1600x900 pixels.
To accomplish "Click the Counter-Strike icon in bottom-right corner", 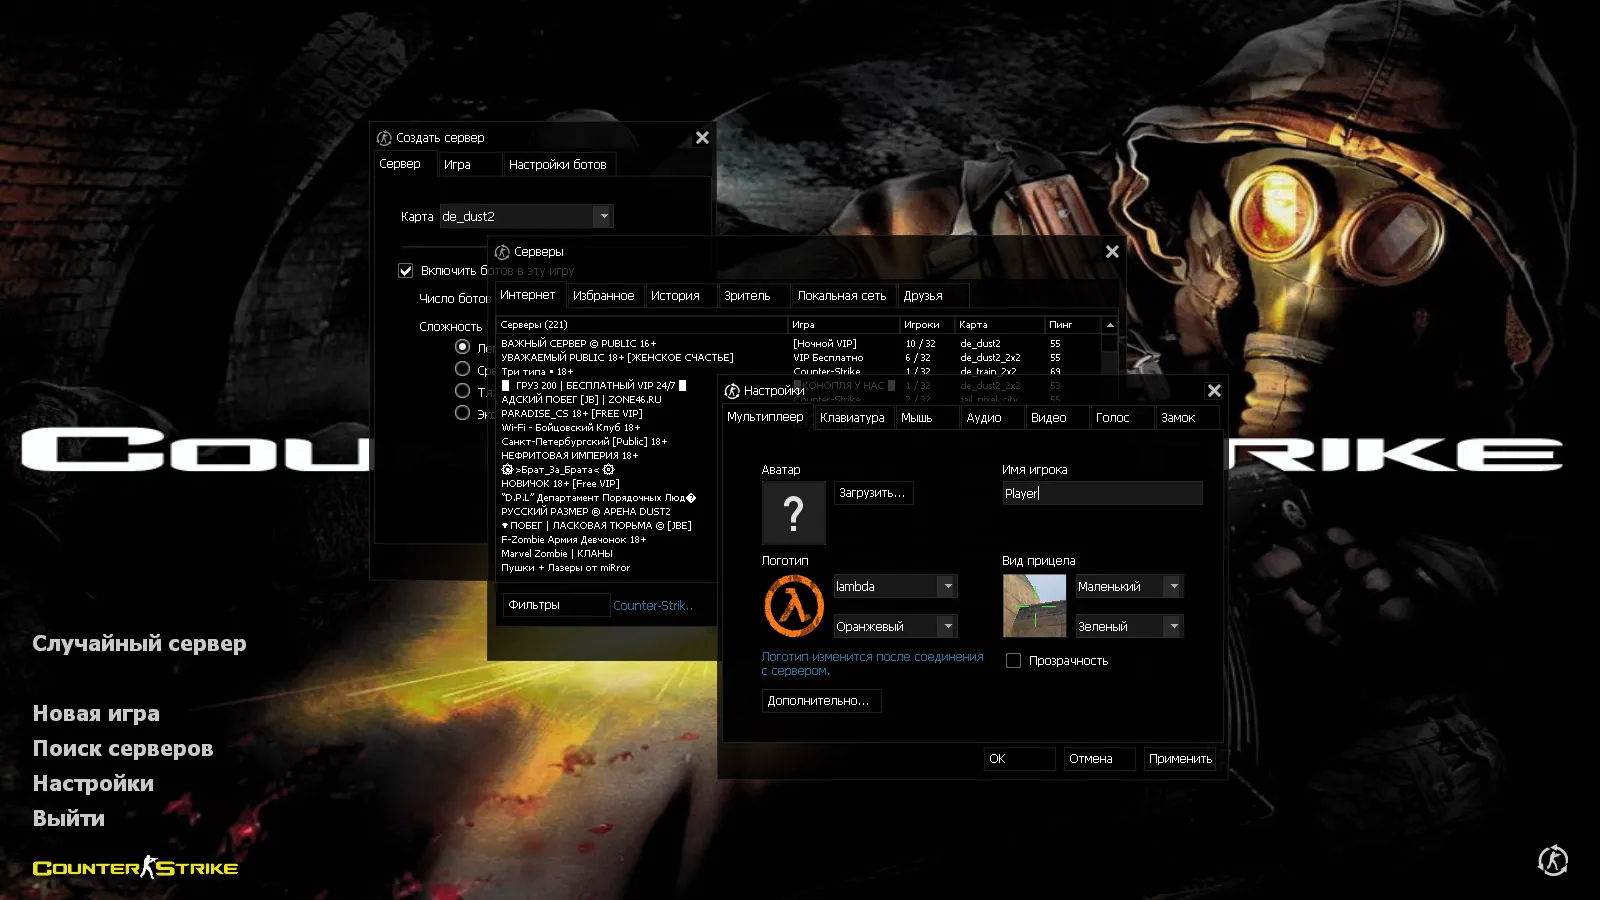I will coord(1552,860).
